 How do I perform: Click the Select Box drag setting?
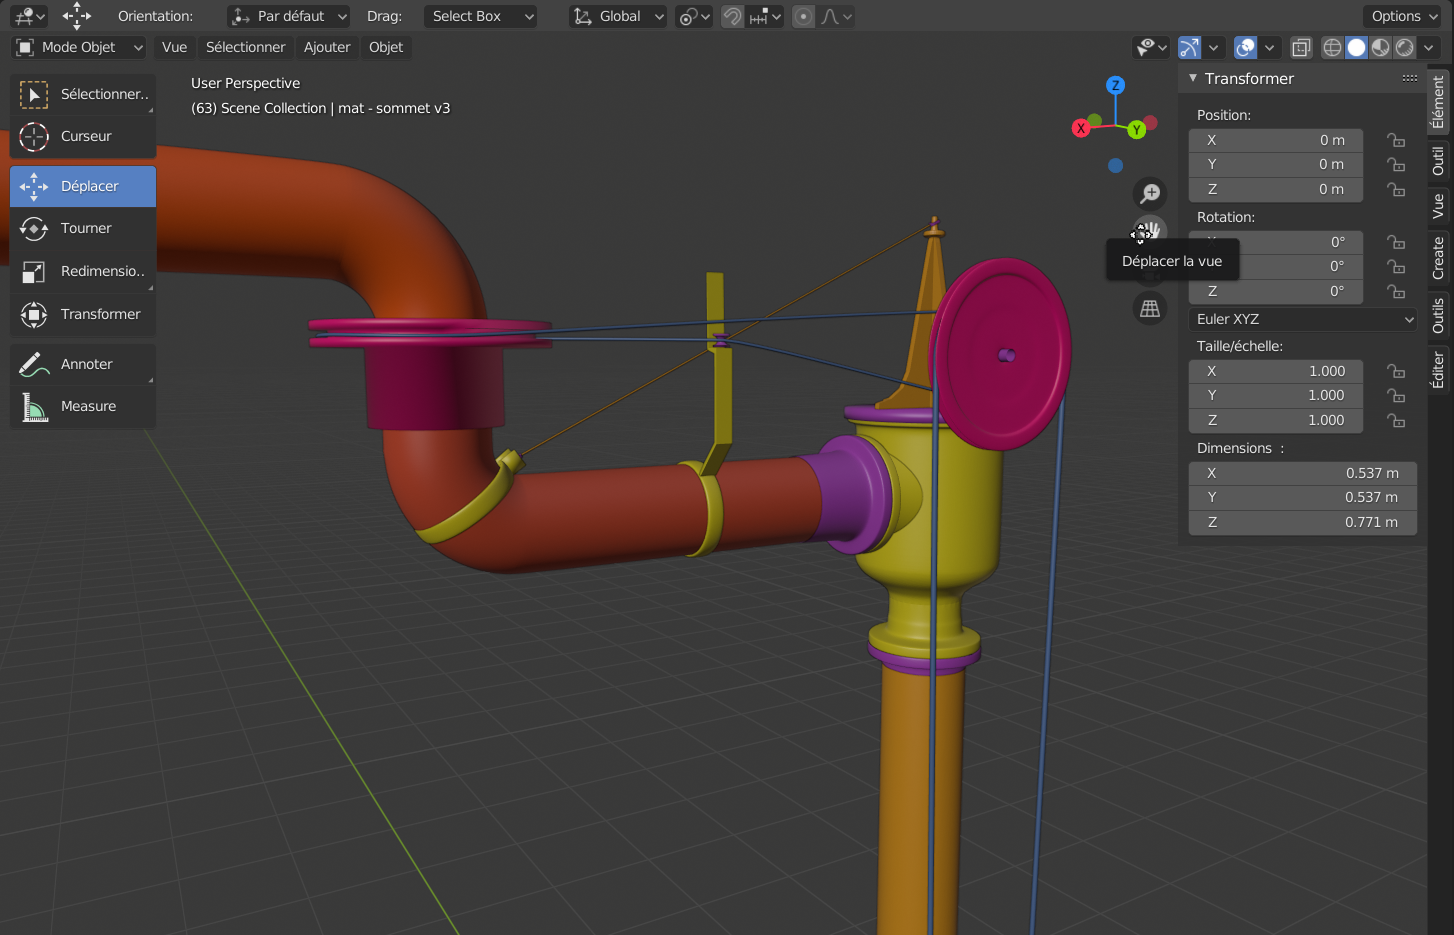point(481,17)
